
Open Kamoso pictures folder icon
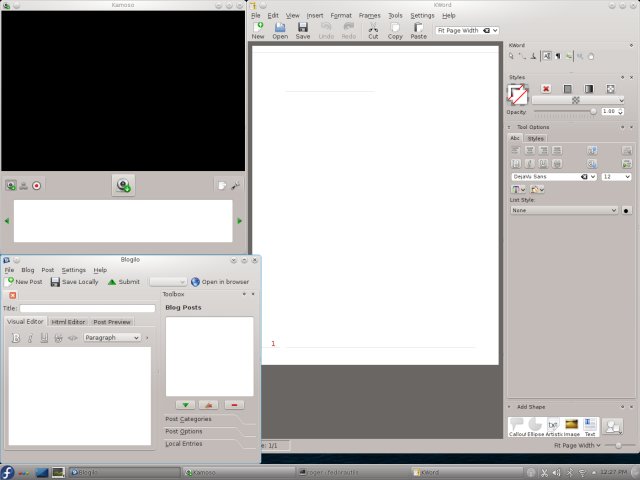coord(222,186)
